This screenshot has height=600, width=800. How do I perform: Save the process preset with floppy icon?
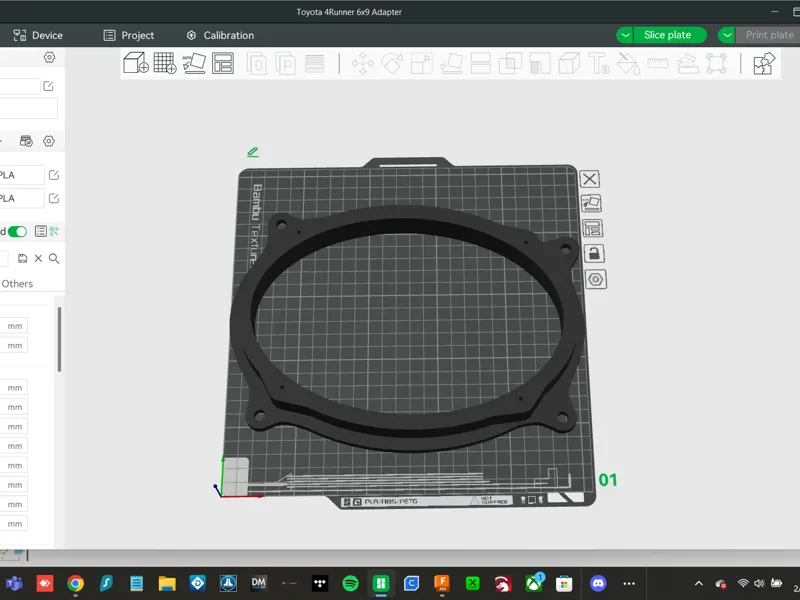[x=22, y=259]
